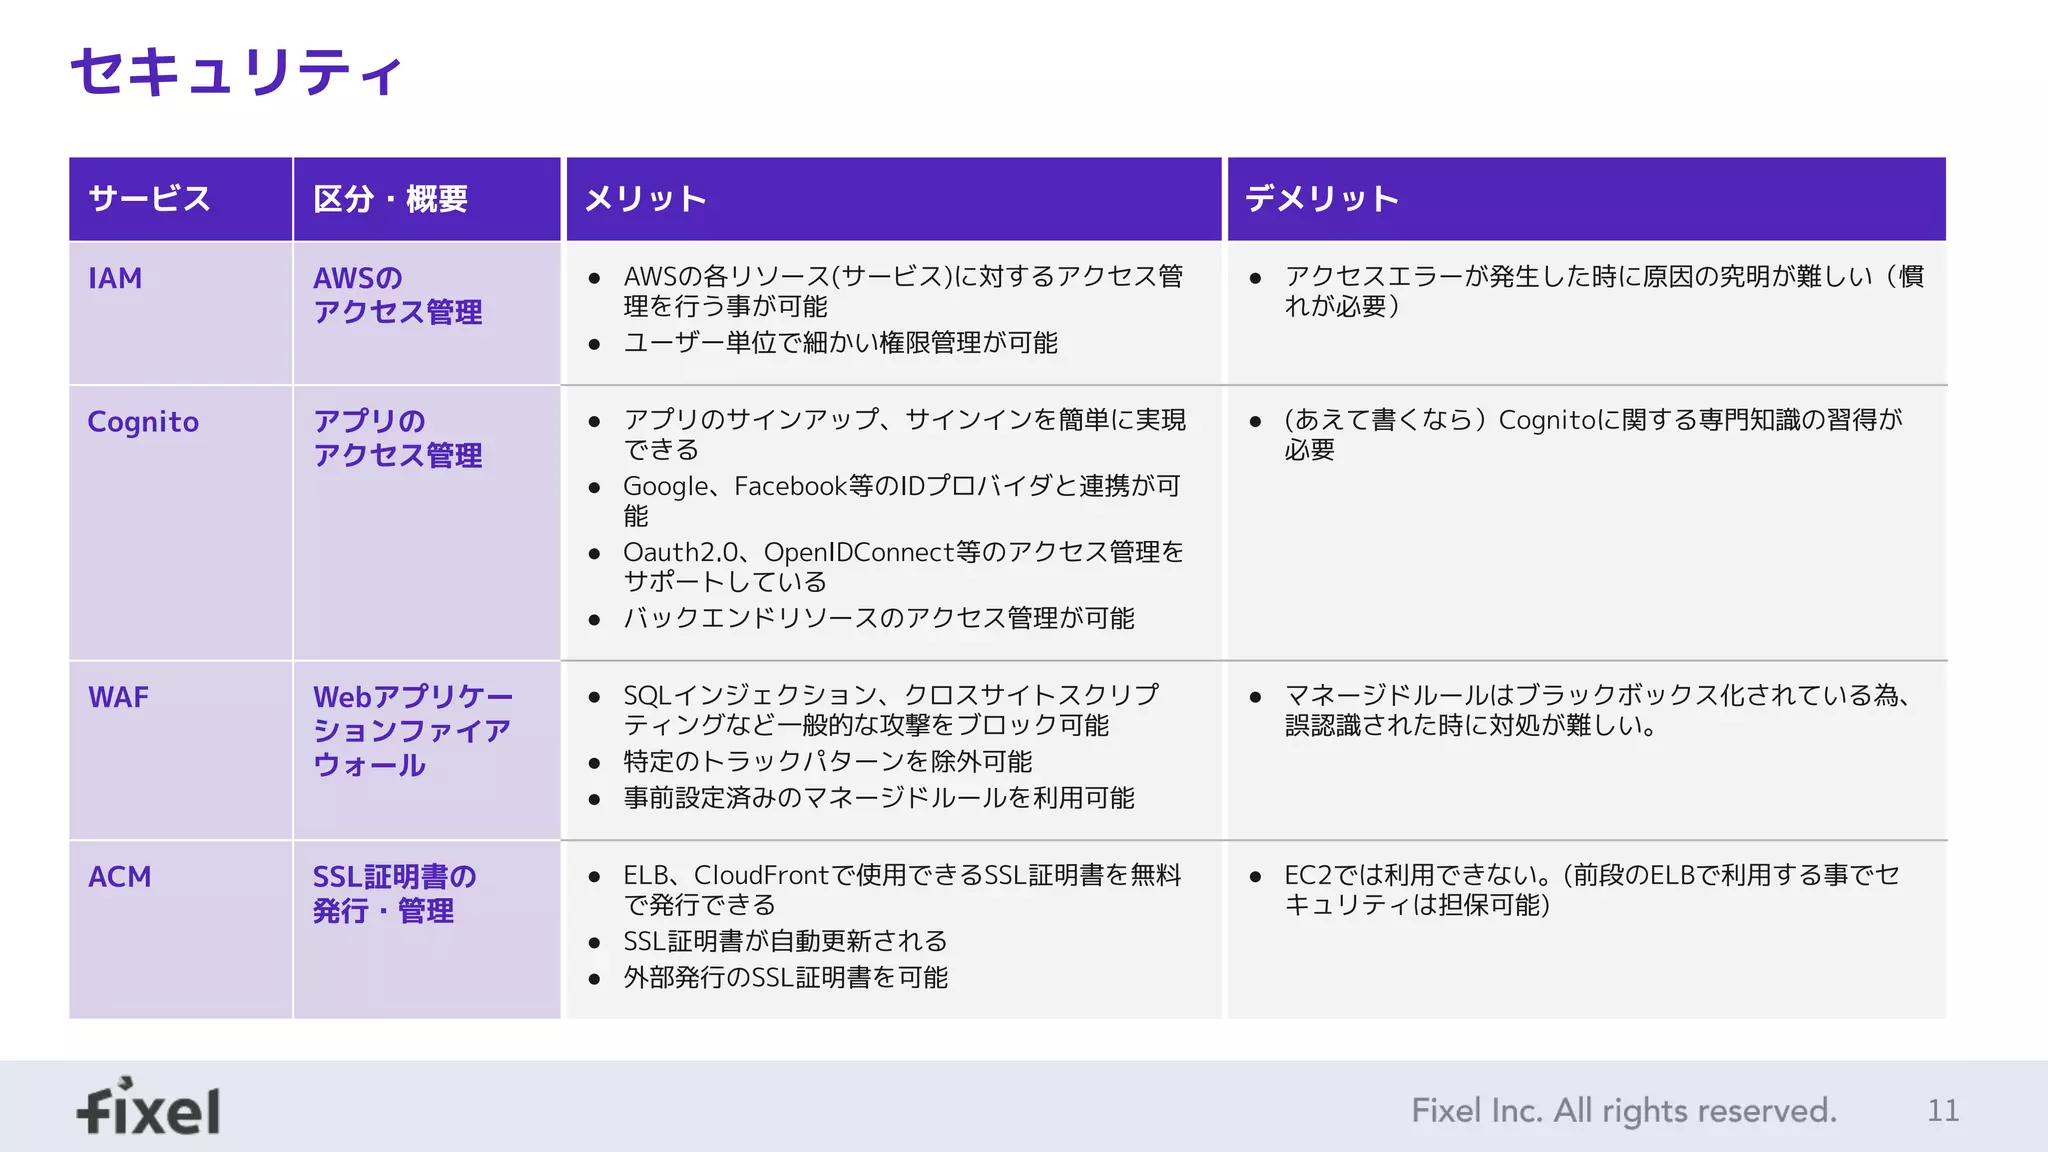Click the ACM service cell
The width and height of the screenshot is (2048, 1152).
(120, 877)
